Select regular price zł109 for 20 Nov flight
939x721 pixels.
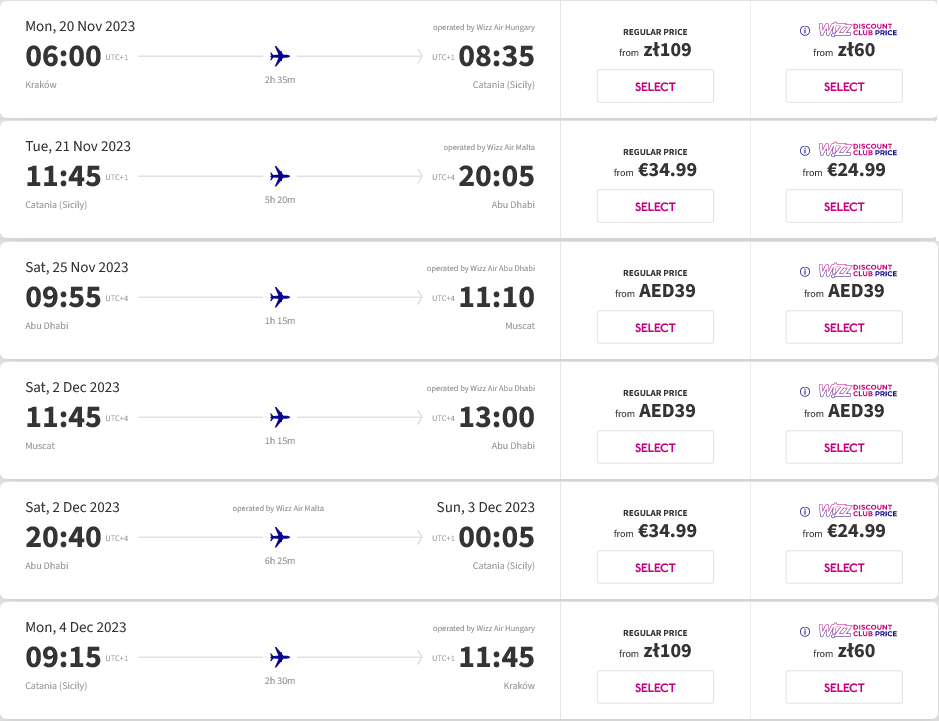point(655,86)
